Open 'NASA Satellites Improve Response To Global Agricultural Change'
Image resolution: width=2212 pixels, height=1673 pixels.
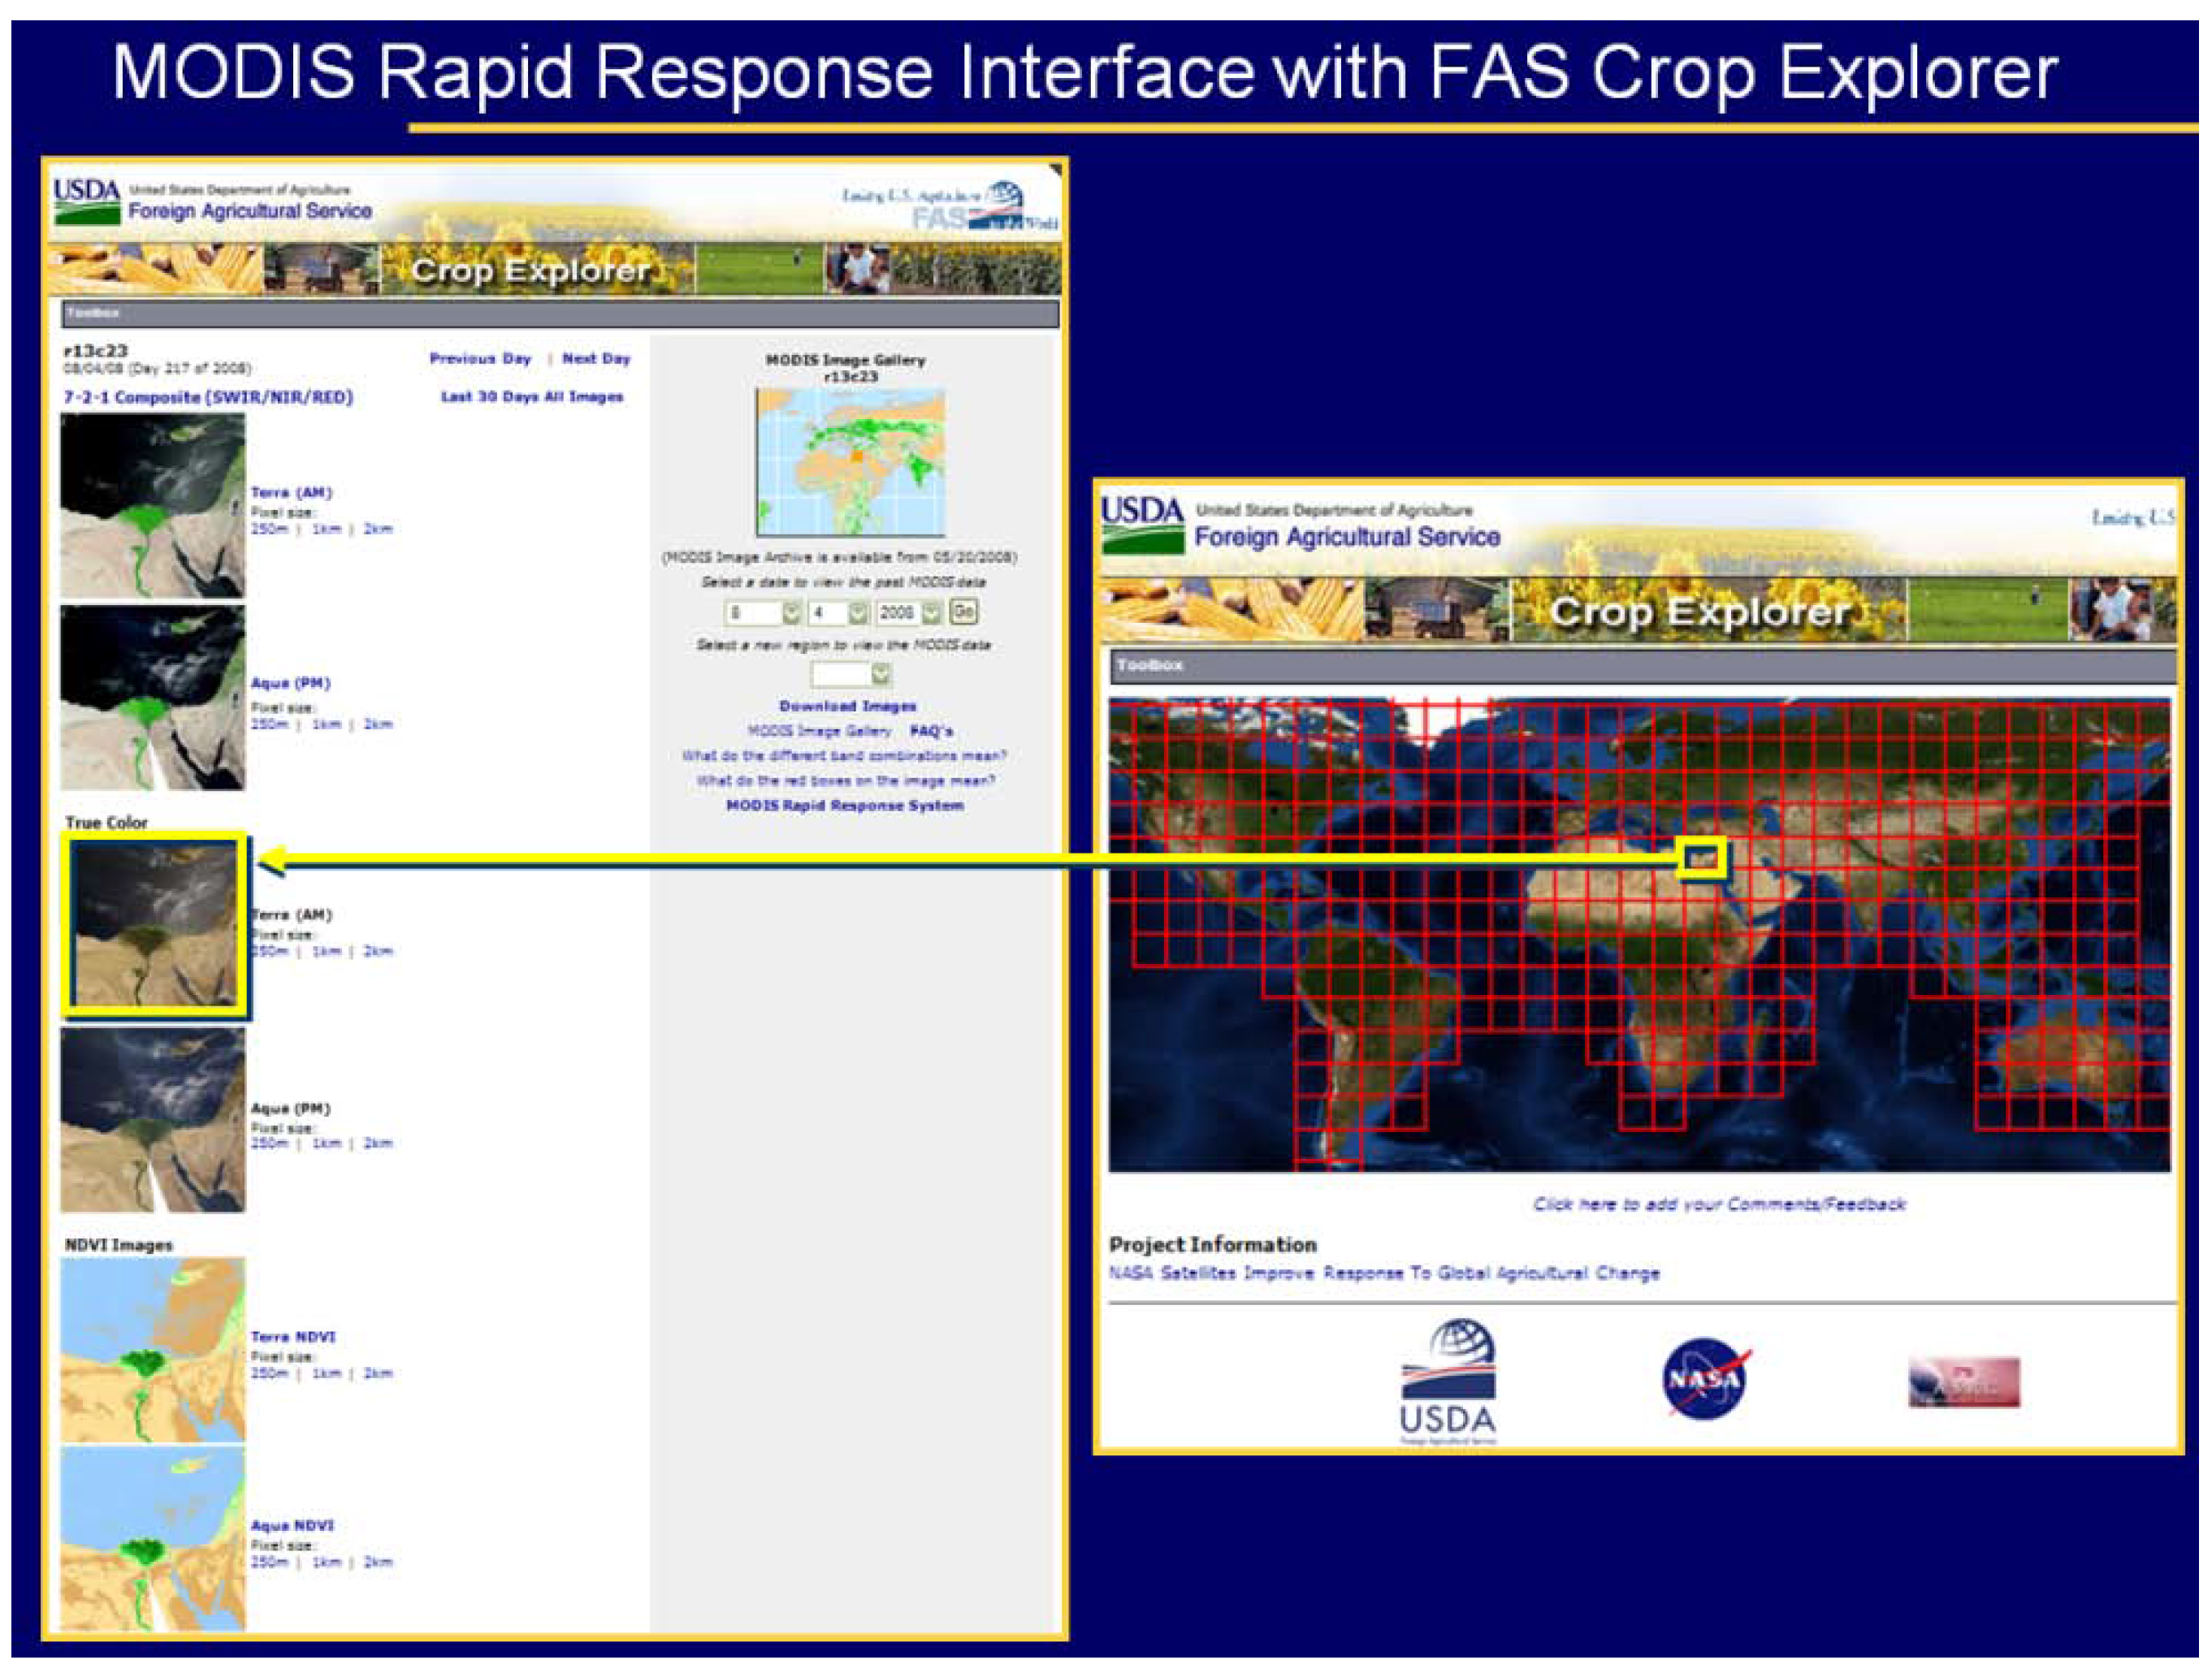pyautogui.click(x=1385, y=1273)
